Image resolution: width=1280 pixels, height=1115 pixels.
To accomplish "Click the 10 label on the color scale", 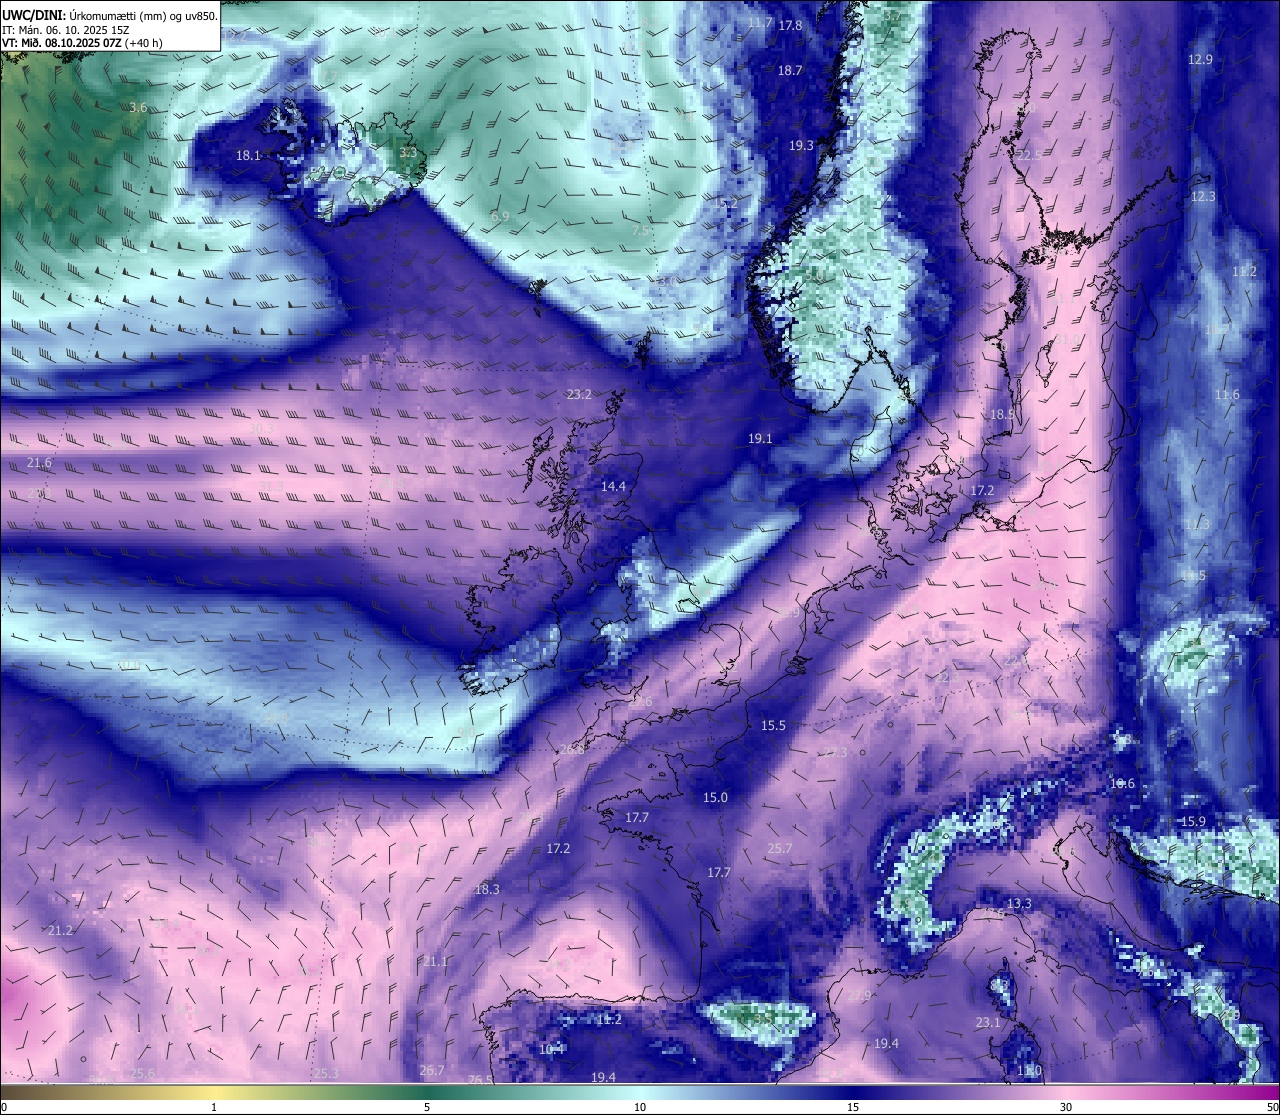I will 639,1107.
